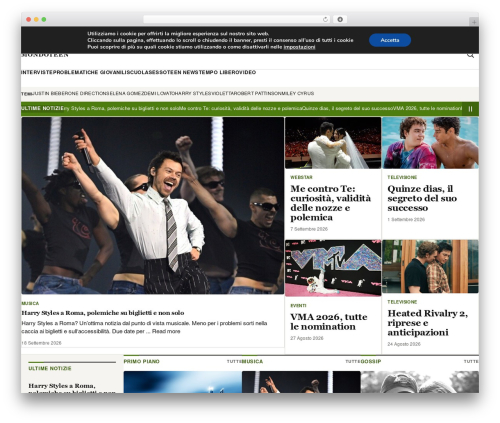Open the black-and-white thumbnail under GOSSIP
Screen dimensions: 500x423
420,382
